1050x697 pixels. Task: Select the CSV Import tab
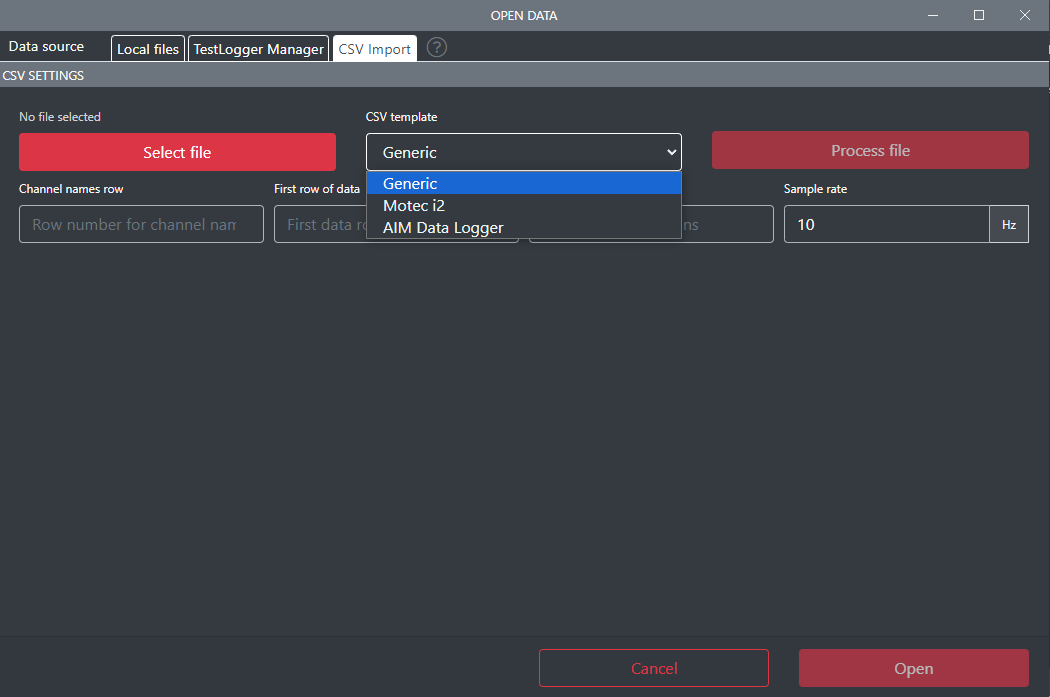375,49
